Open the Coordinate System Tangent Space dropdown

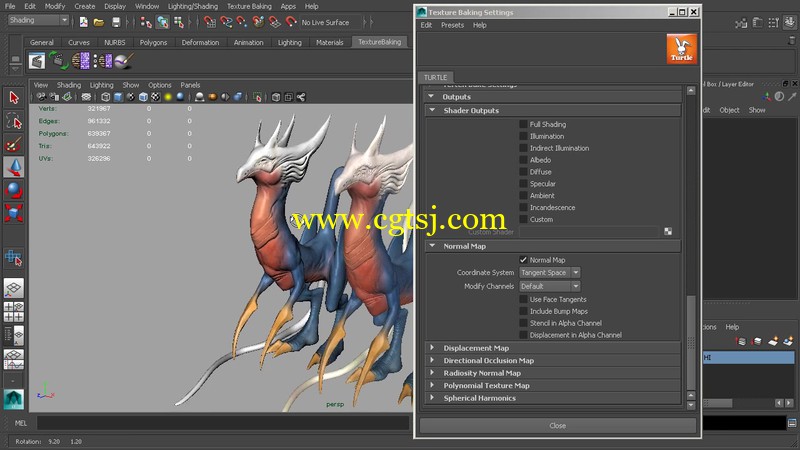[549, 272]
